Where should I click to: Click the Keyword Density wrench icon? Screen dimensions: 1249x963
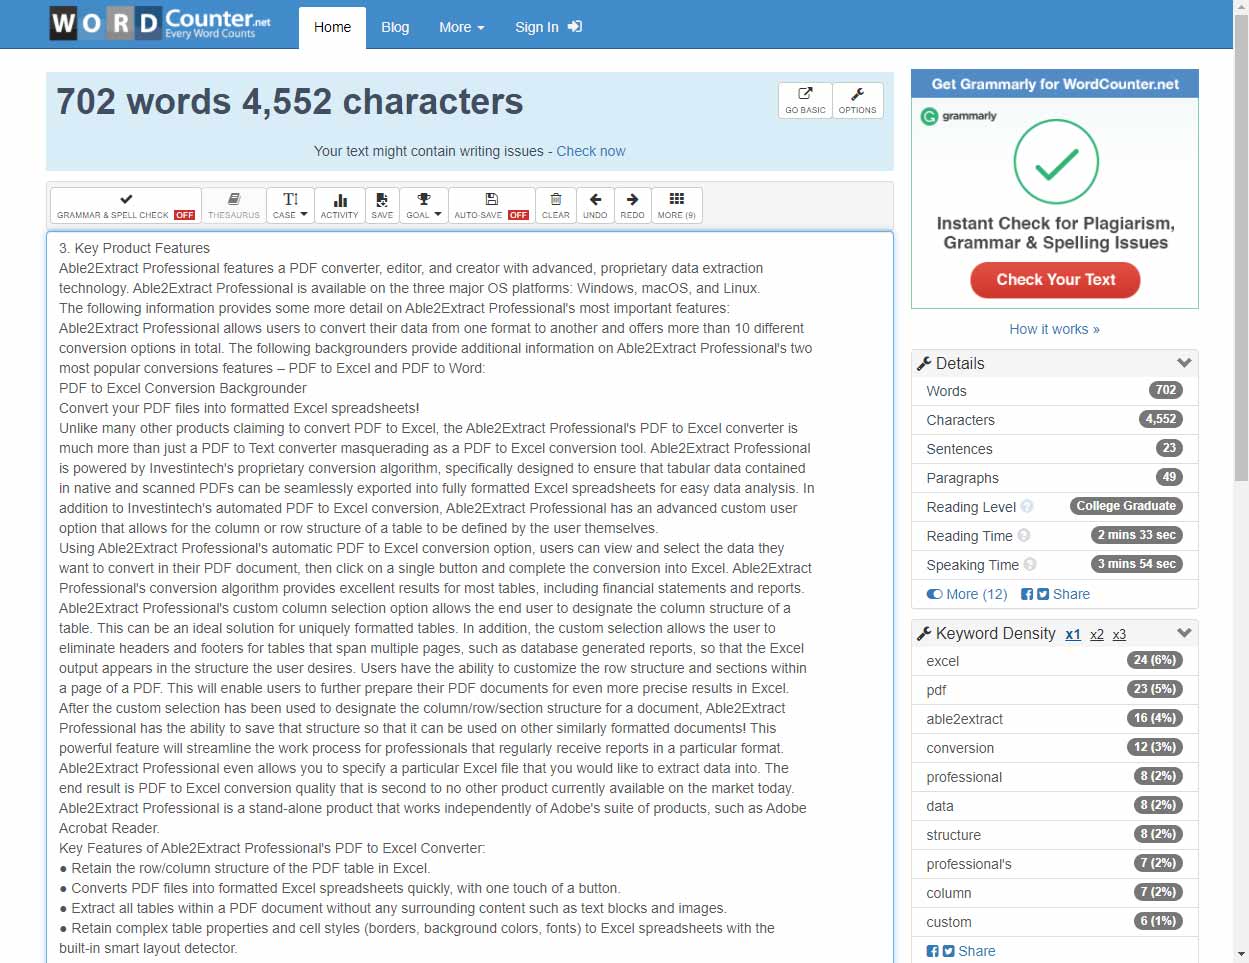924,633
